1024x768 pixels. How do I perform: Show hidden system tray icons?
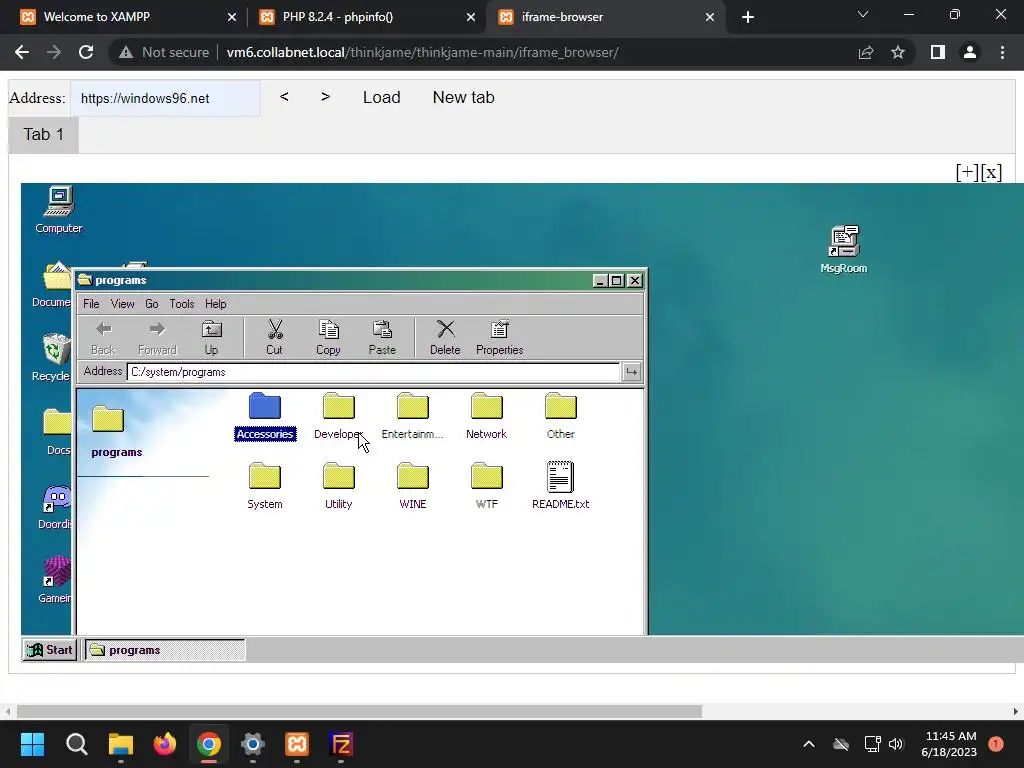click(x=808, y=744)
